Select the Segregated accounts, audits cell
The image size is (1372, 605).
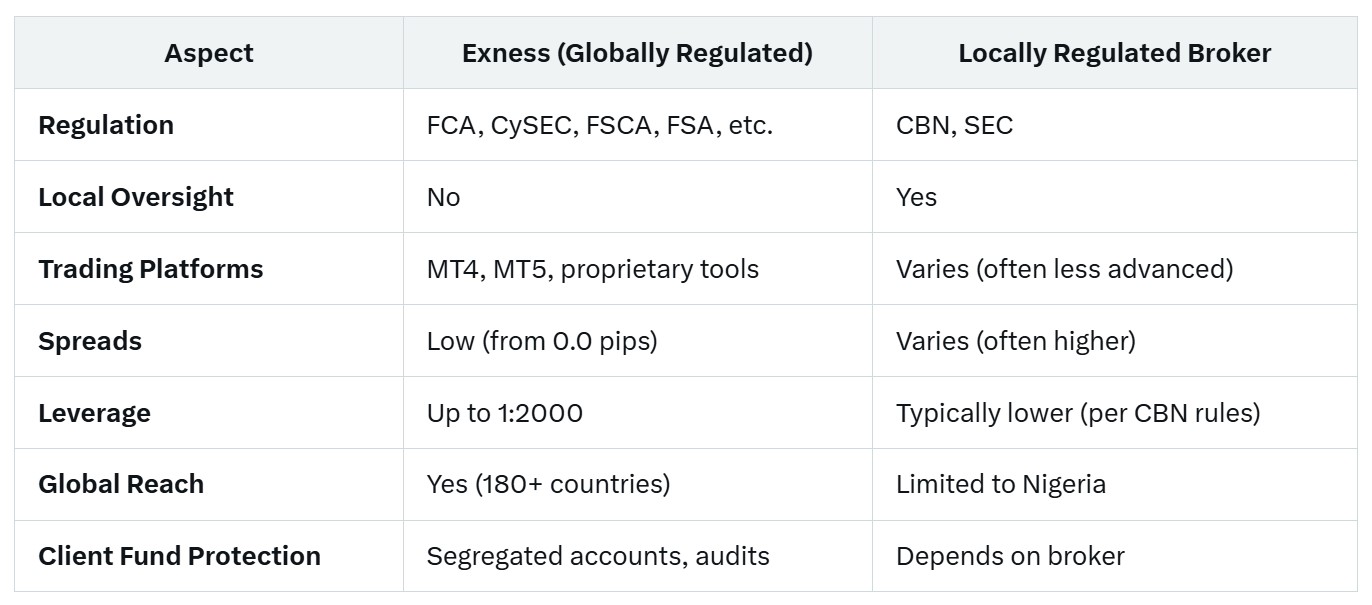[598, 556]
